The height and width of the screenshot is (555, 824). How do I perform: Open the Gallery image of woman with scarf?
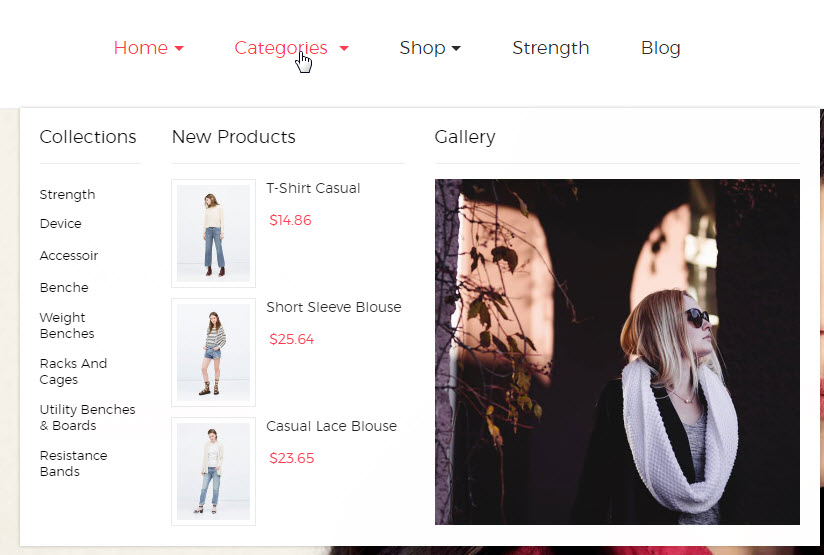pos(617,352)
